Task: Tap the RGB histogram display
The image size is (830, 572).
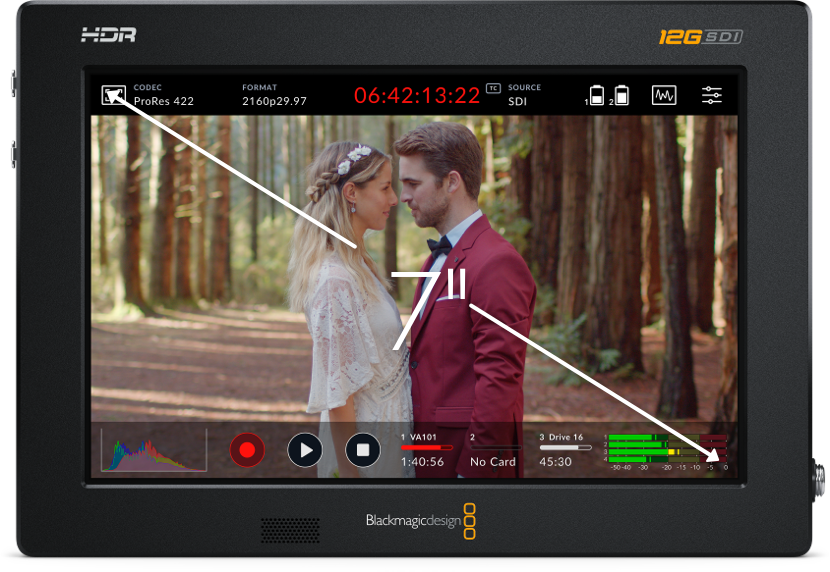Action: [x=154, y=450]
